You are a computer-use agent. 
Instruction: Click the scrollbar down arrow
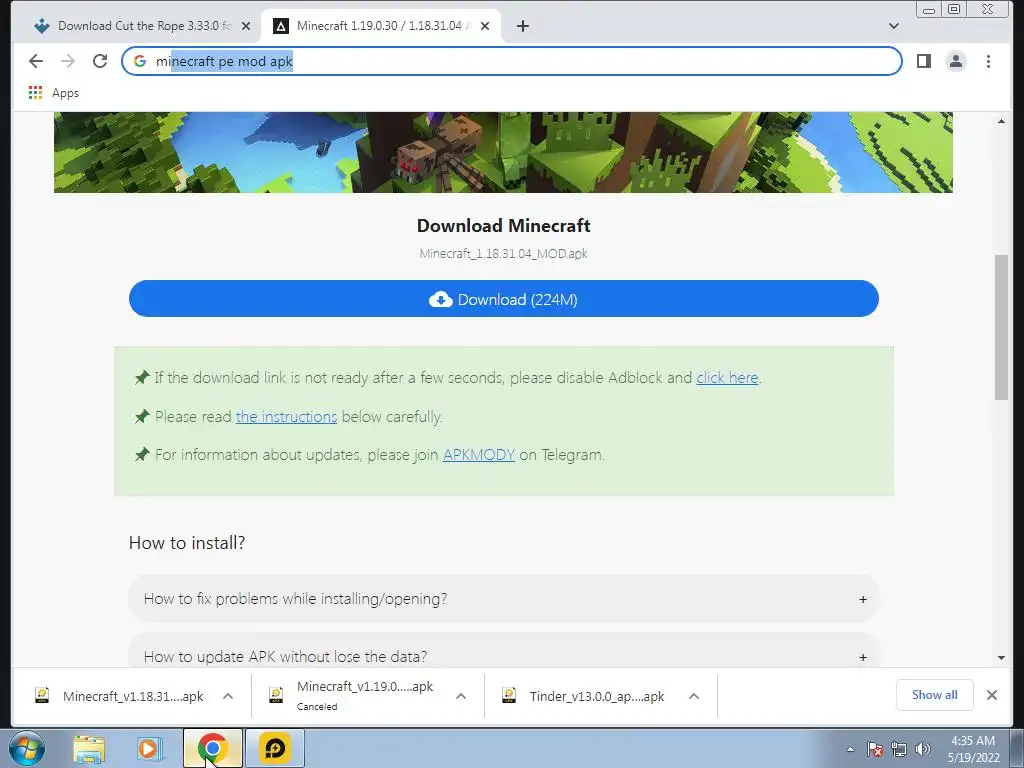1001,658
